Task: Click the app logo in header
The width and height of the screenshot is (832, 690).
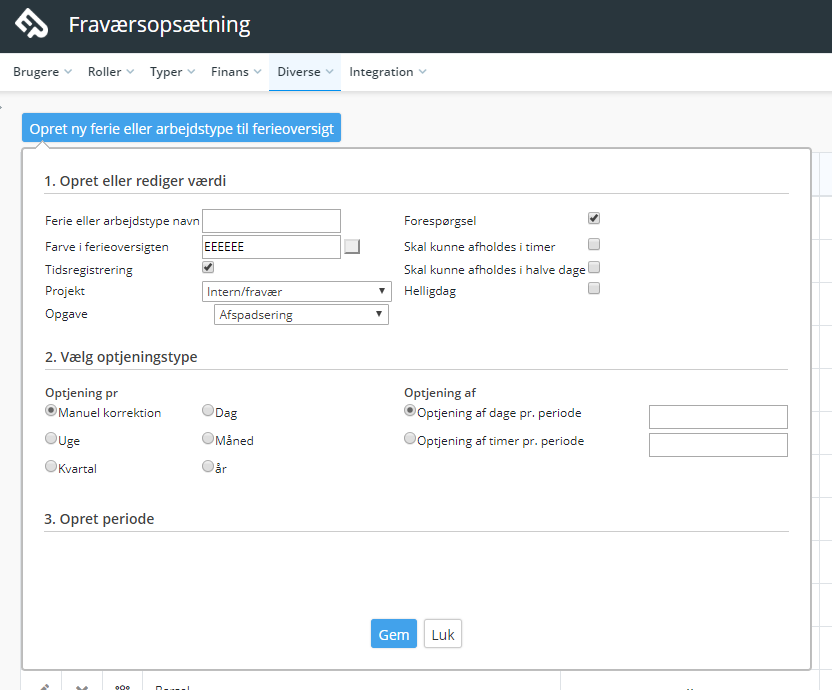Action: [x=31, y=24]
